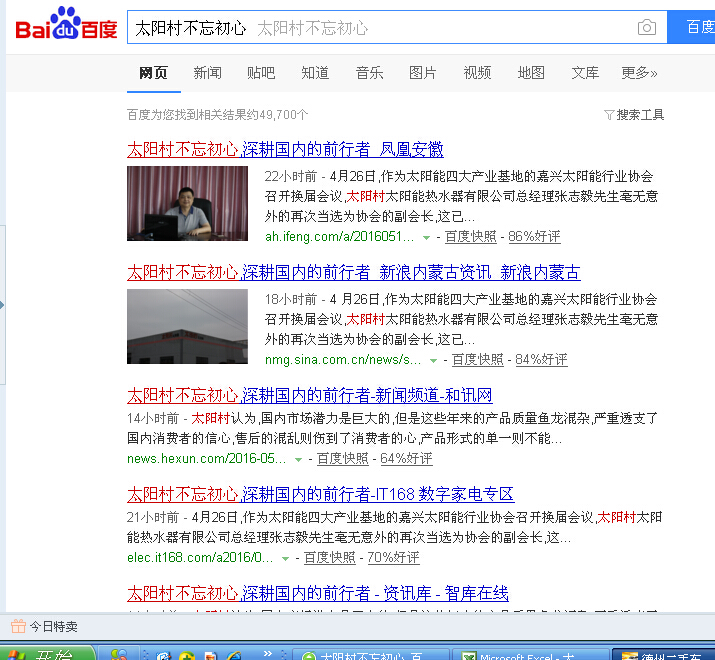The image size is (715, 660).
Task: Open camera image search in search box
Action: click(x=647, y=28)
